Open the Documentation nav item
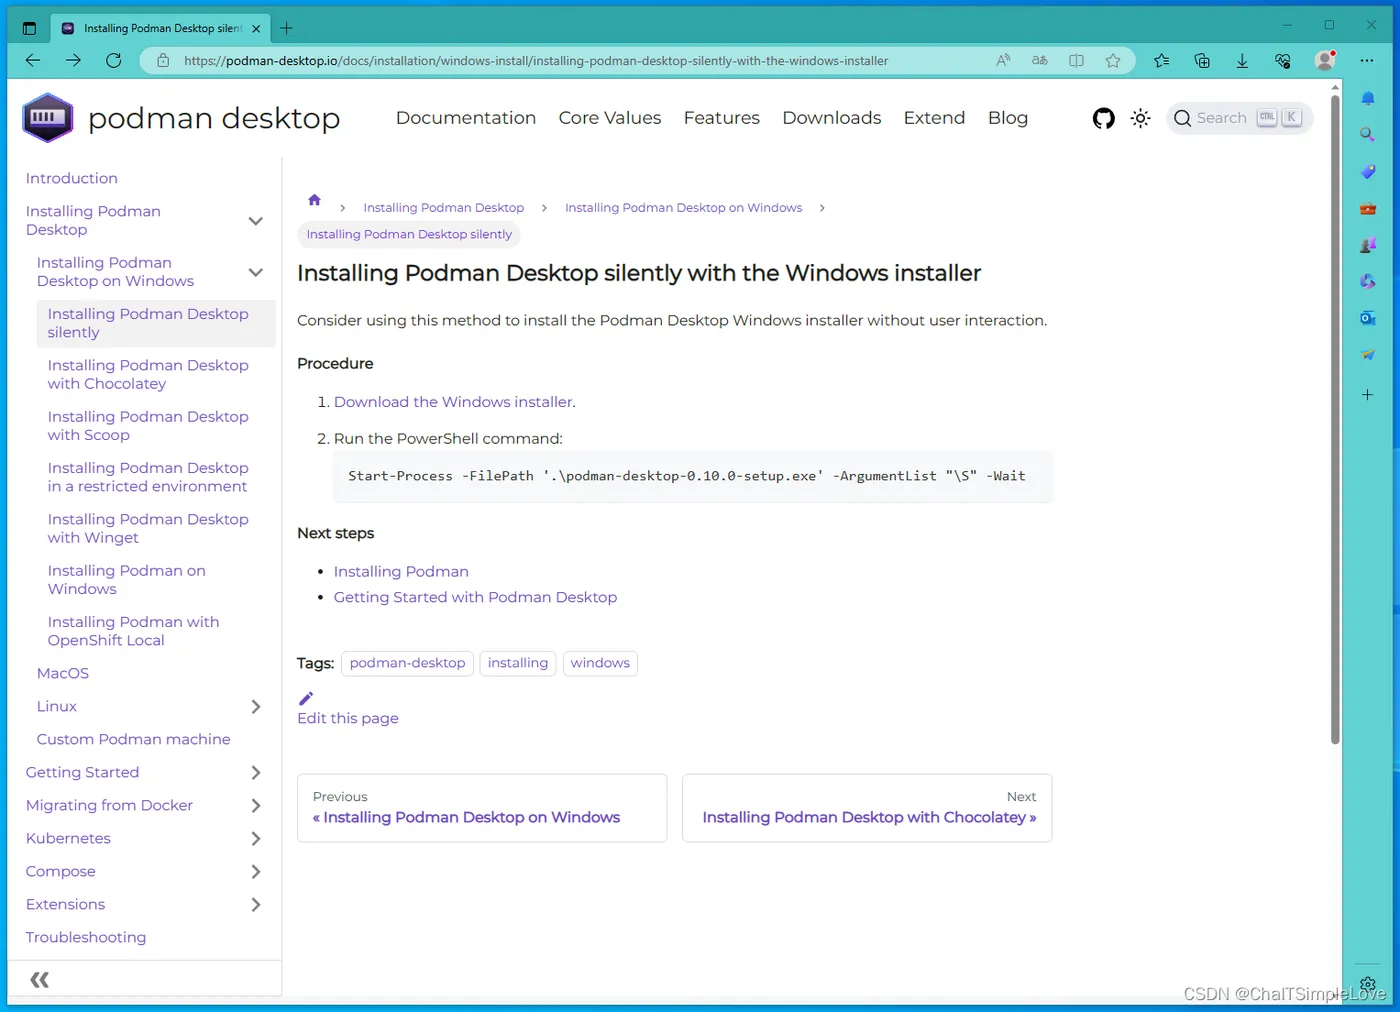Viewport: 1400px width, 1012px height. pos(466,118)
